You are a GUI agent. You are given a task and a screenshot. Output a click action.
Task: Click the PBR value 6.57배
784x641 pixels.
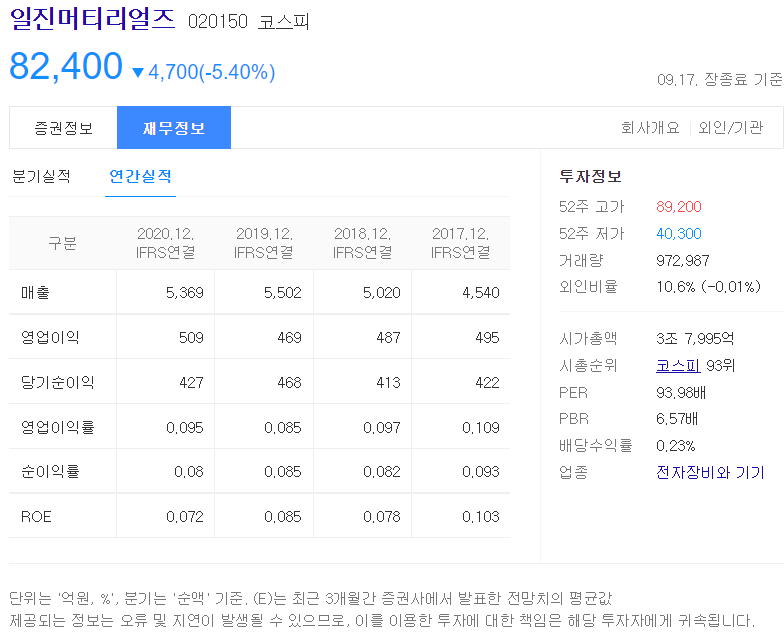(x=676, y=418)
